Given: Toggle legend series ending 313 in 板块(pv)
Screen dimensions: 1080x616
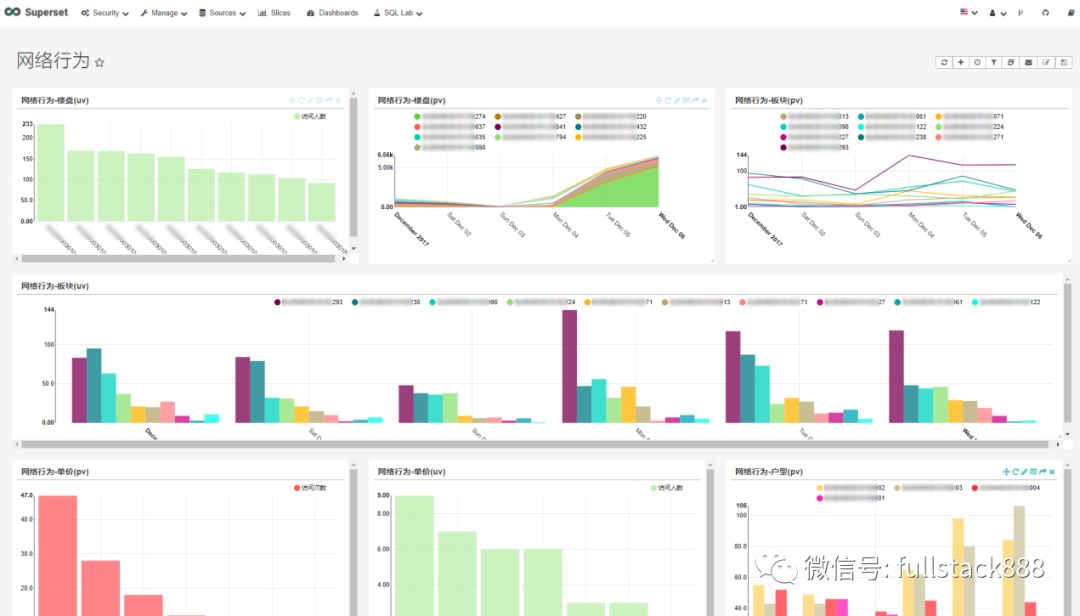Looking at the screenshot, I should click(x=815, y=116).
